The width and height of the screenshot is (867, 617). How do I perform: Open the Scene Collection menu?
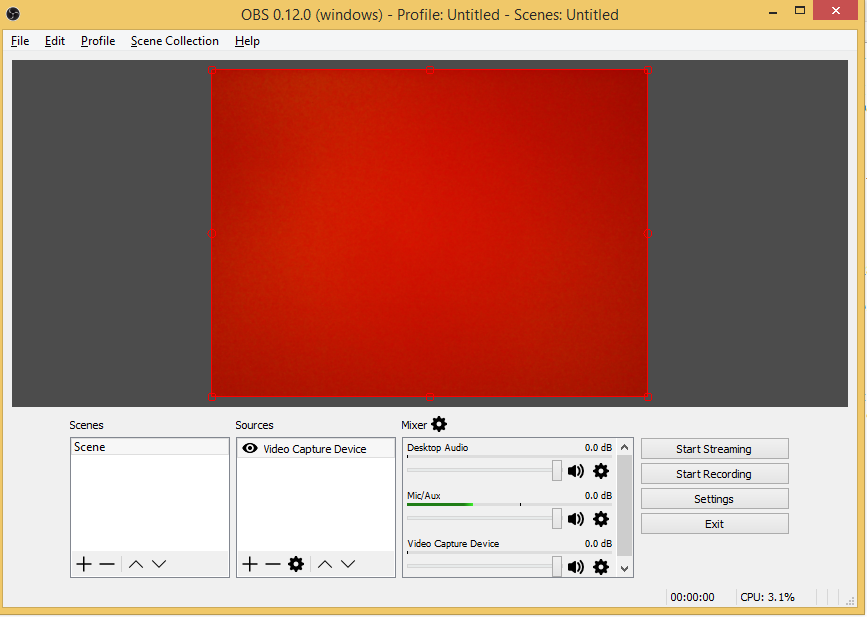click(175, 41)
